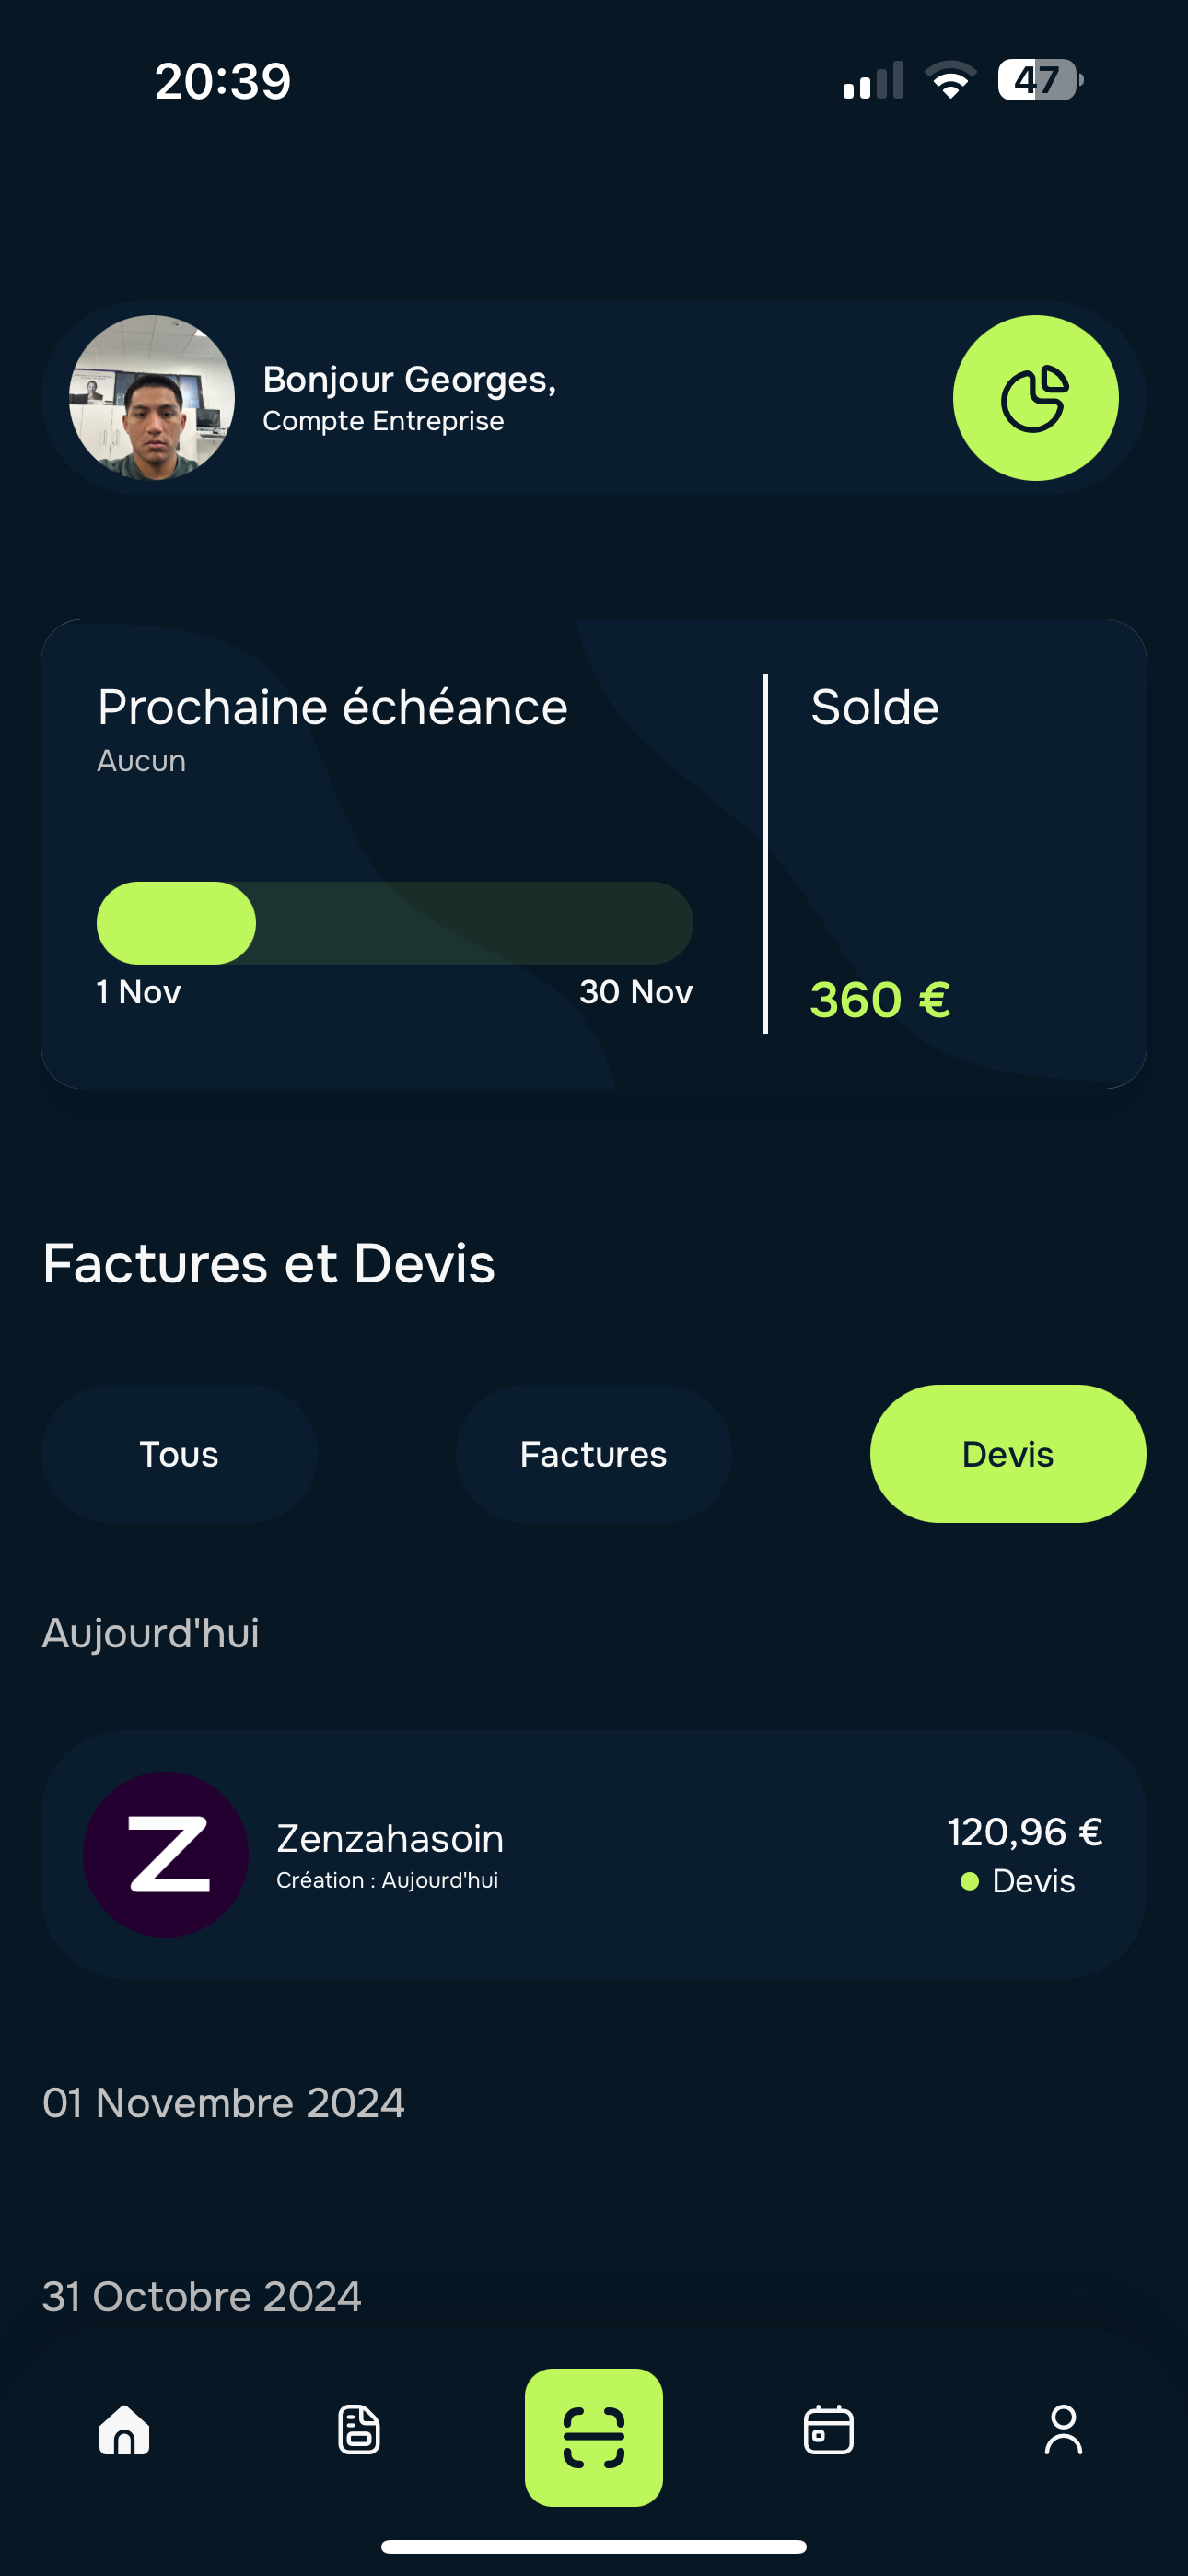Click the November progress bar
The height and width of the screenshot is (2576, 1188).
pos(394,923)
